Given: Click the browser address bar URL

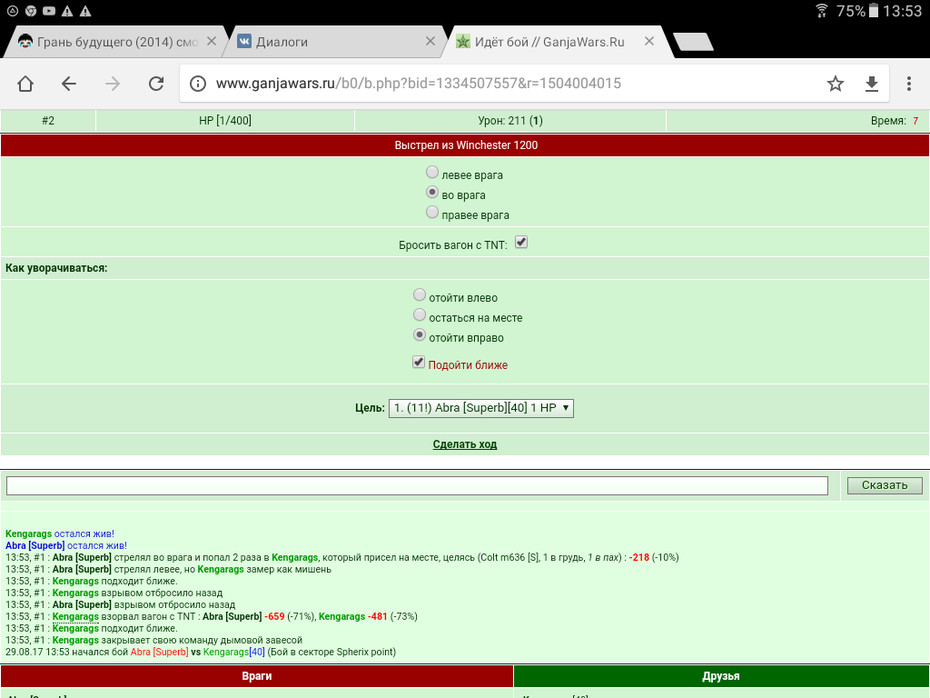Looking at the screenshot, I should pos(418,84).
